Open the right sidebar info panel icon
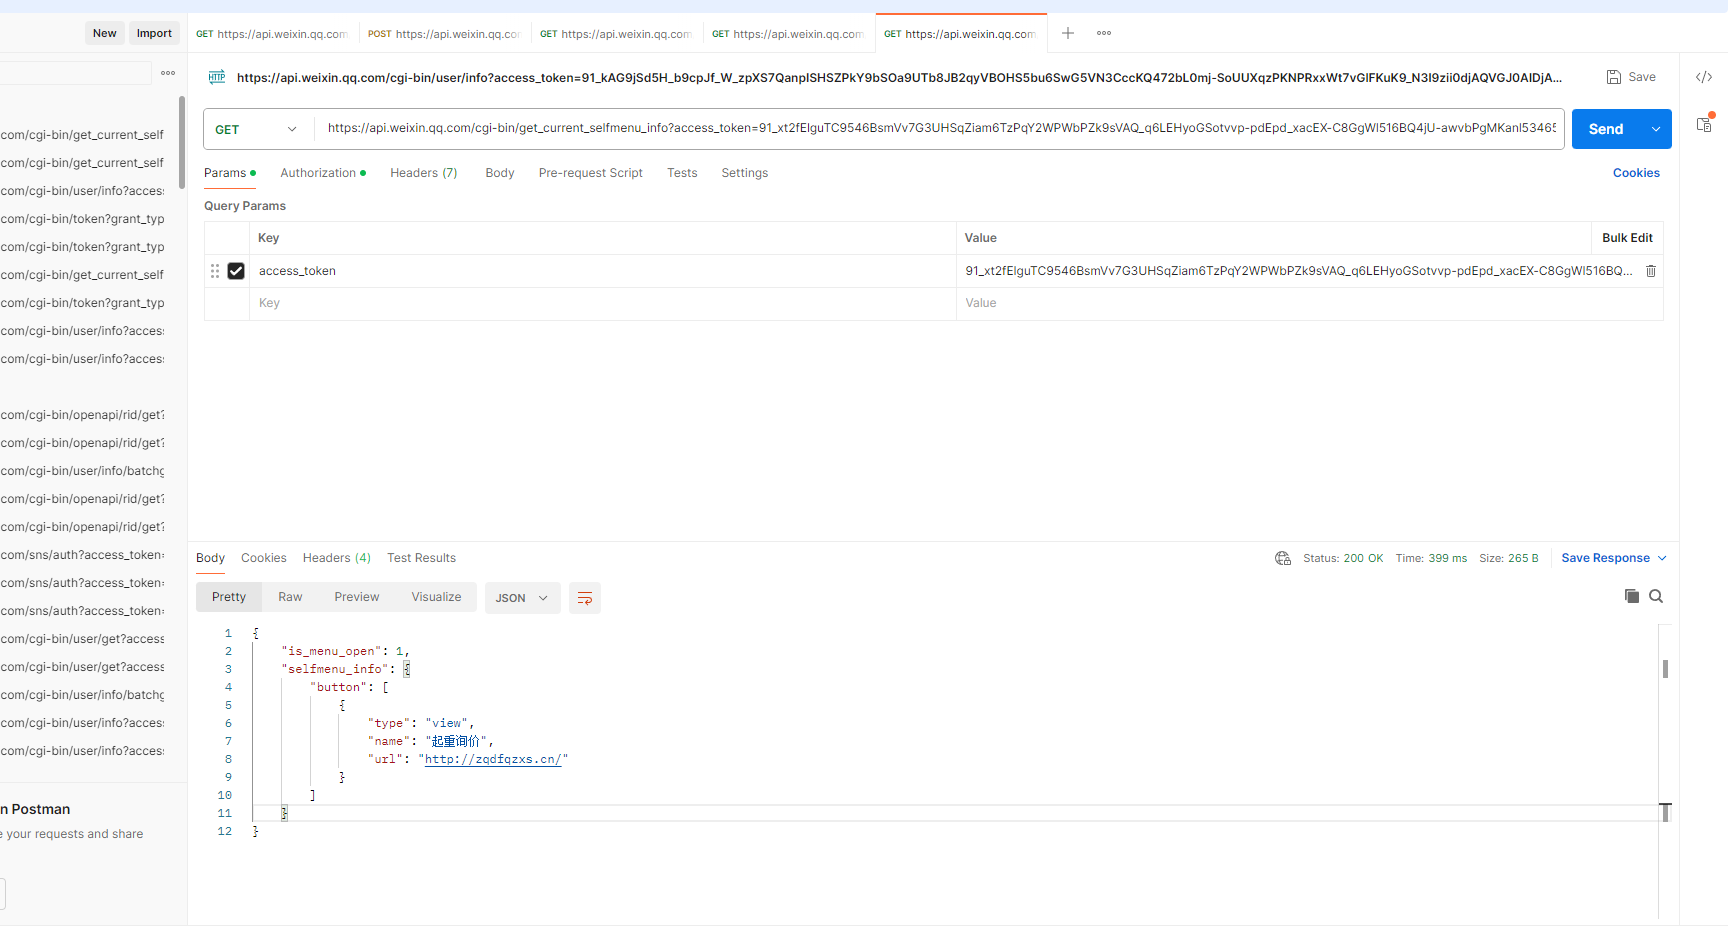Image resolution: width=1728 pixels, height=931 pixels. click(1705, 124)
